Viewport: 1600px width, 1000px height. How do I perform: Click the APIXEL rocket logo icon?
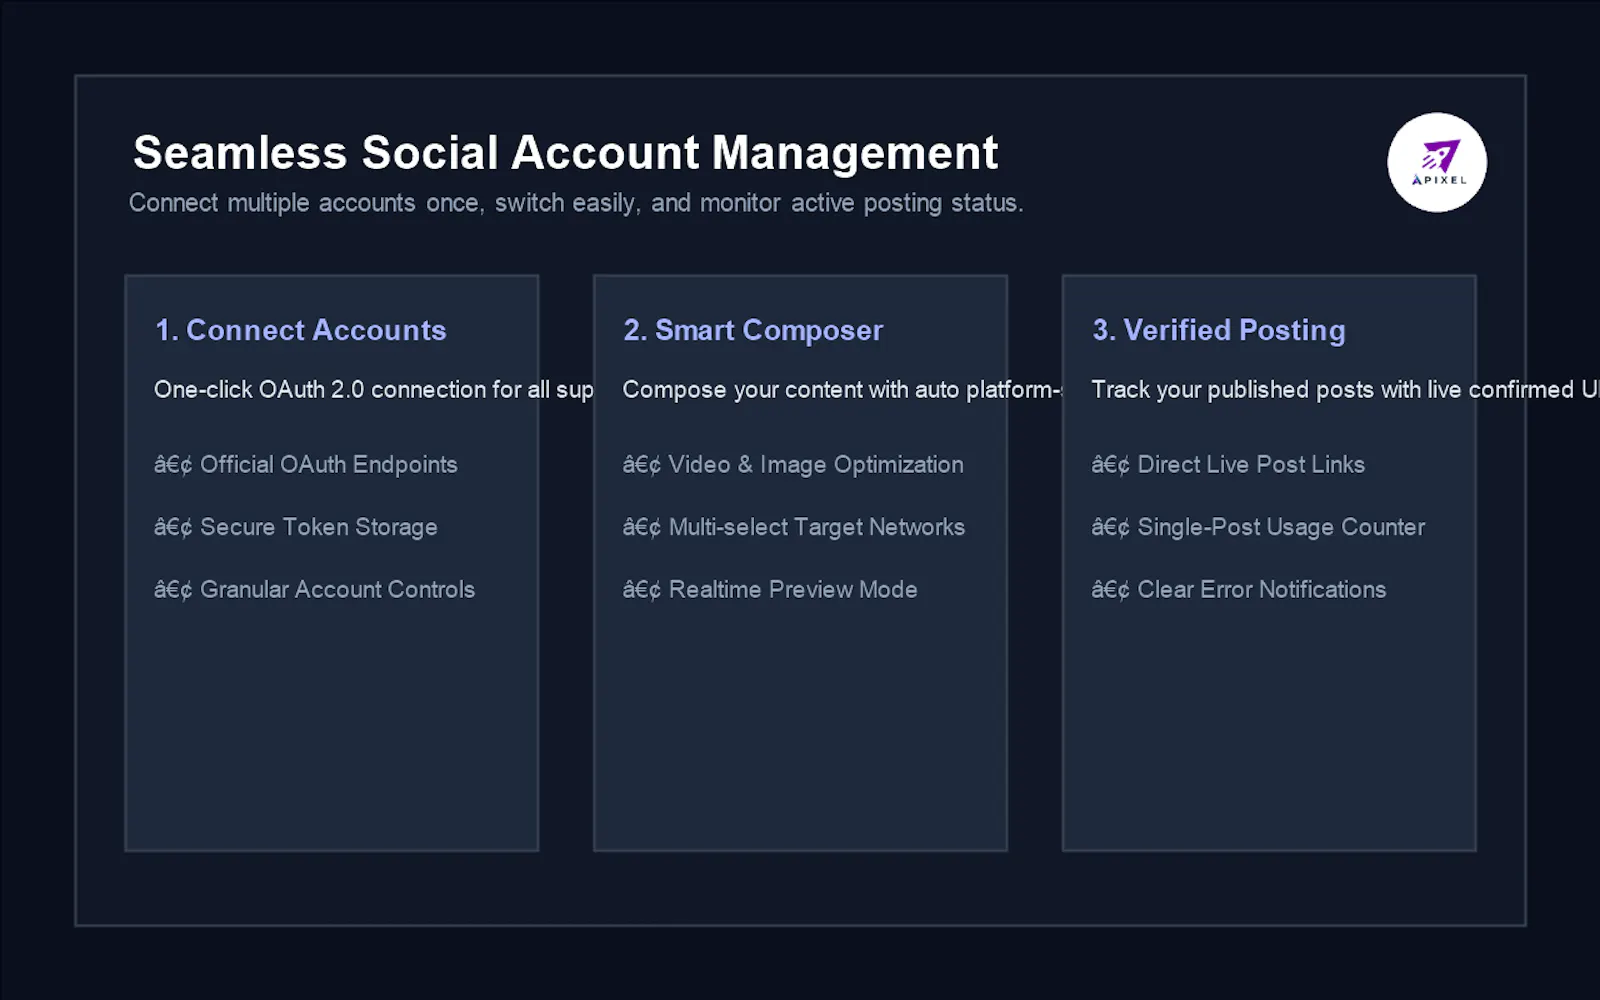point(1437,162)
